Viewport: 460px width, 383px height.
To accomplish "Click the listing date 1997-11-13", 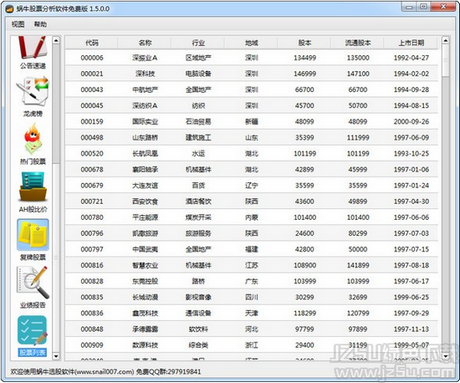I will pyautogui.click(x=411, y=329).
